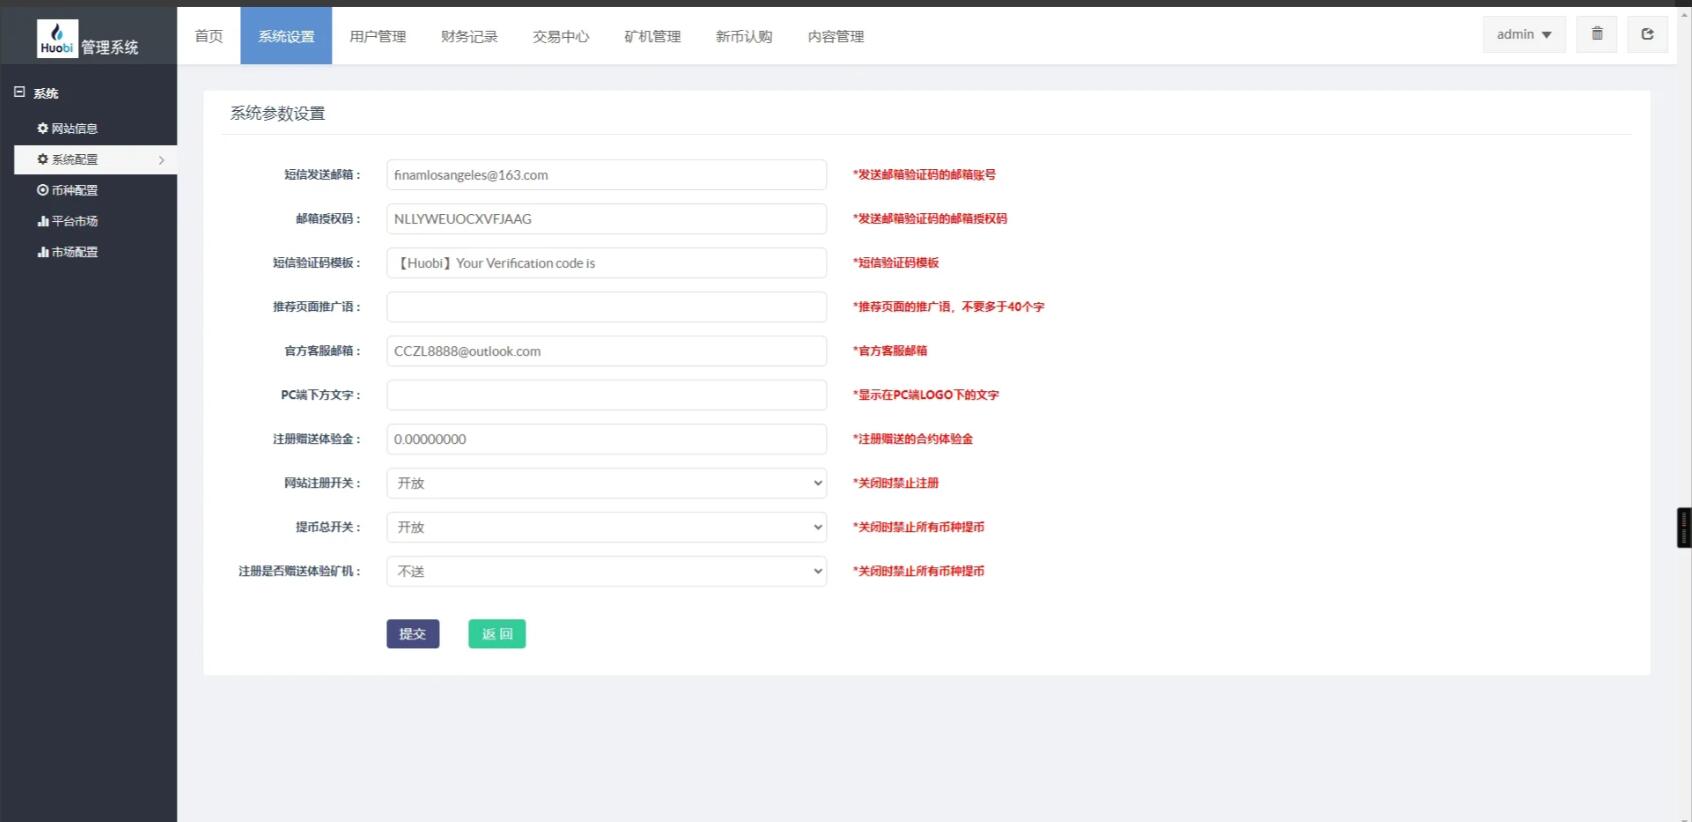
Task: Switch to the 用户管理 tab
Action: tap(377, 36)
